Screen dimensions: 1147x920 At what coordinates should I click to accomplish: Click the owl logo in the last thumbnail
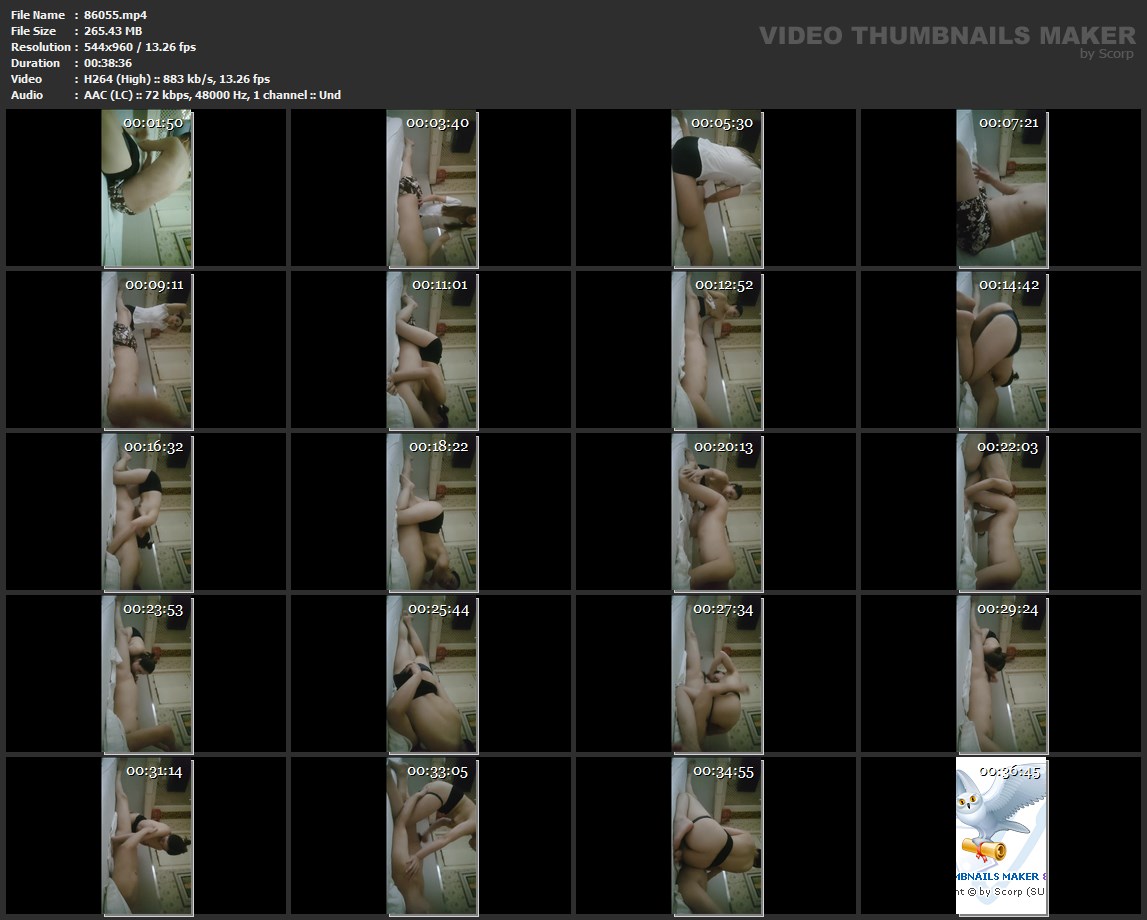(995, 815)
